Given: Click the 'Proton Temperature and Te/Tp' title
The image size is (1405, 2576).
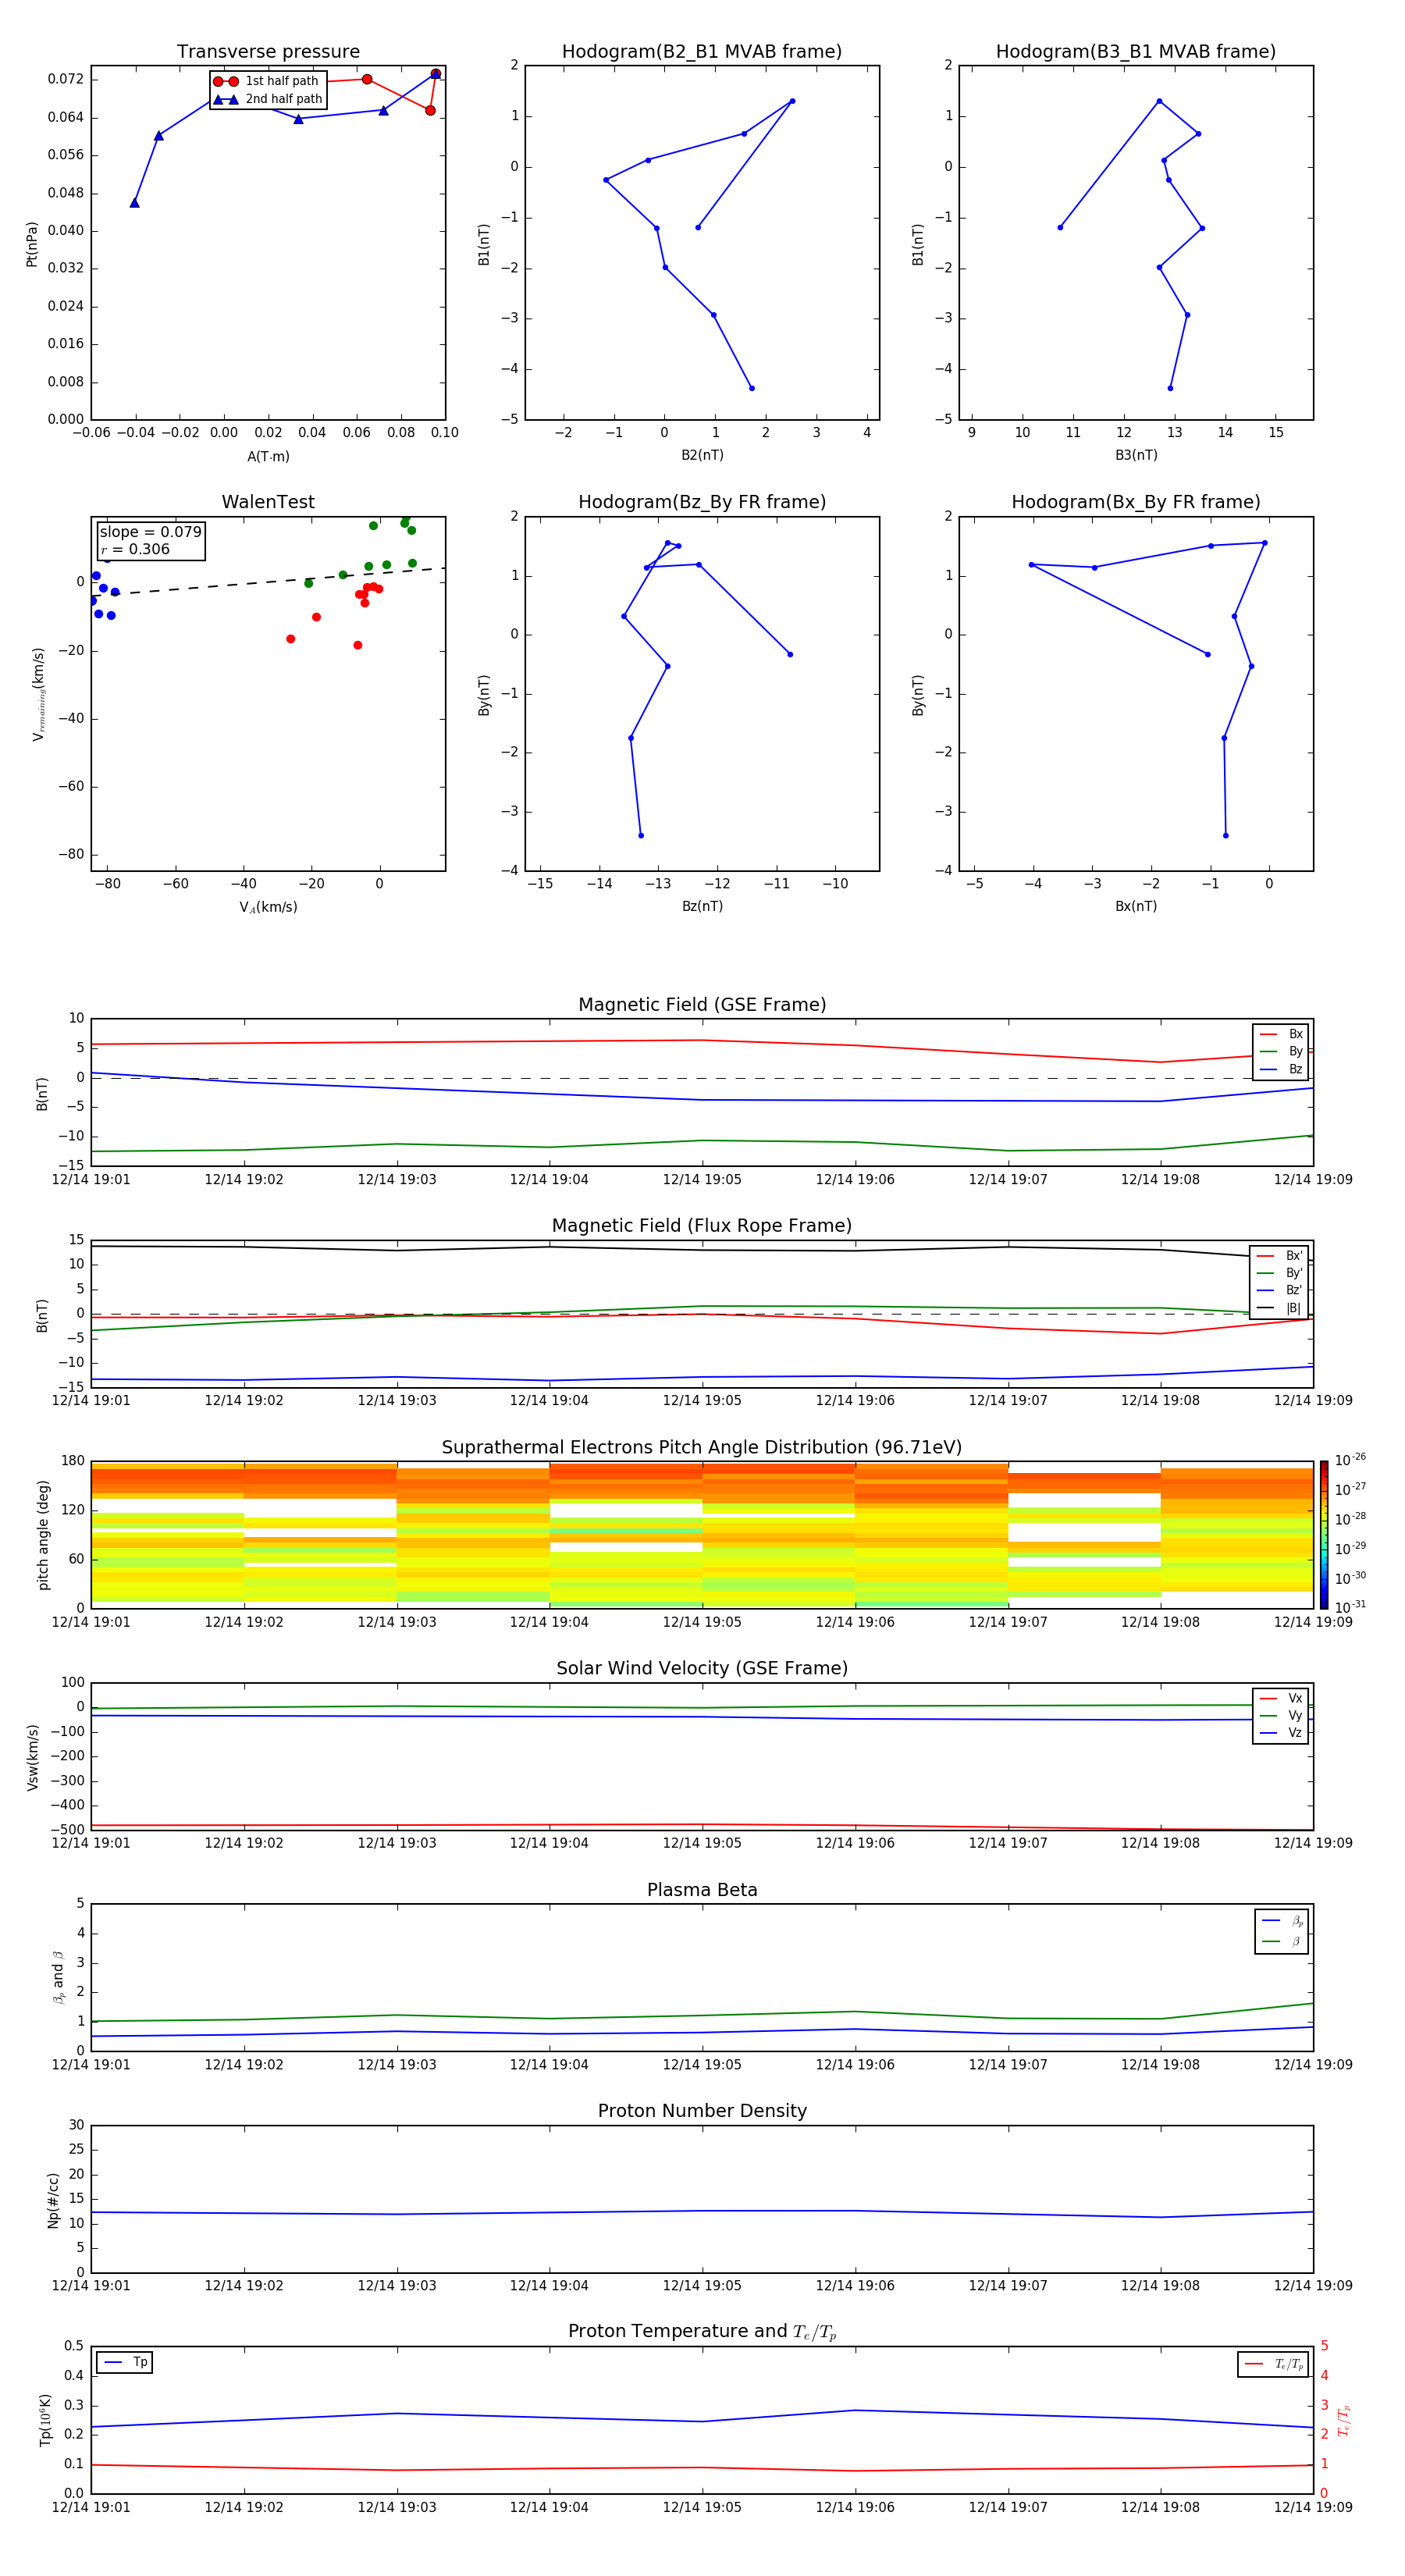Looking at the screenshot, I should (x=702, y=2332).
